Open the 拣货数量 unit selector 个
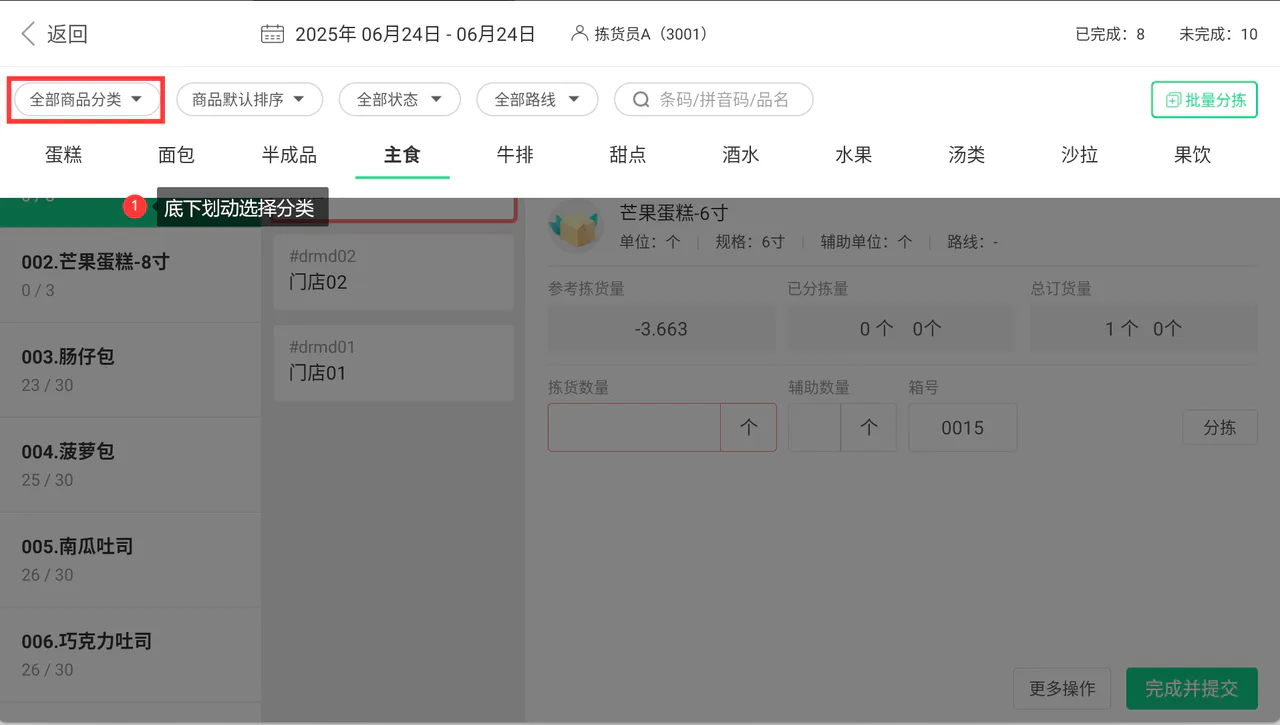1280x725 pixels. pos(749,428)
